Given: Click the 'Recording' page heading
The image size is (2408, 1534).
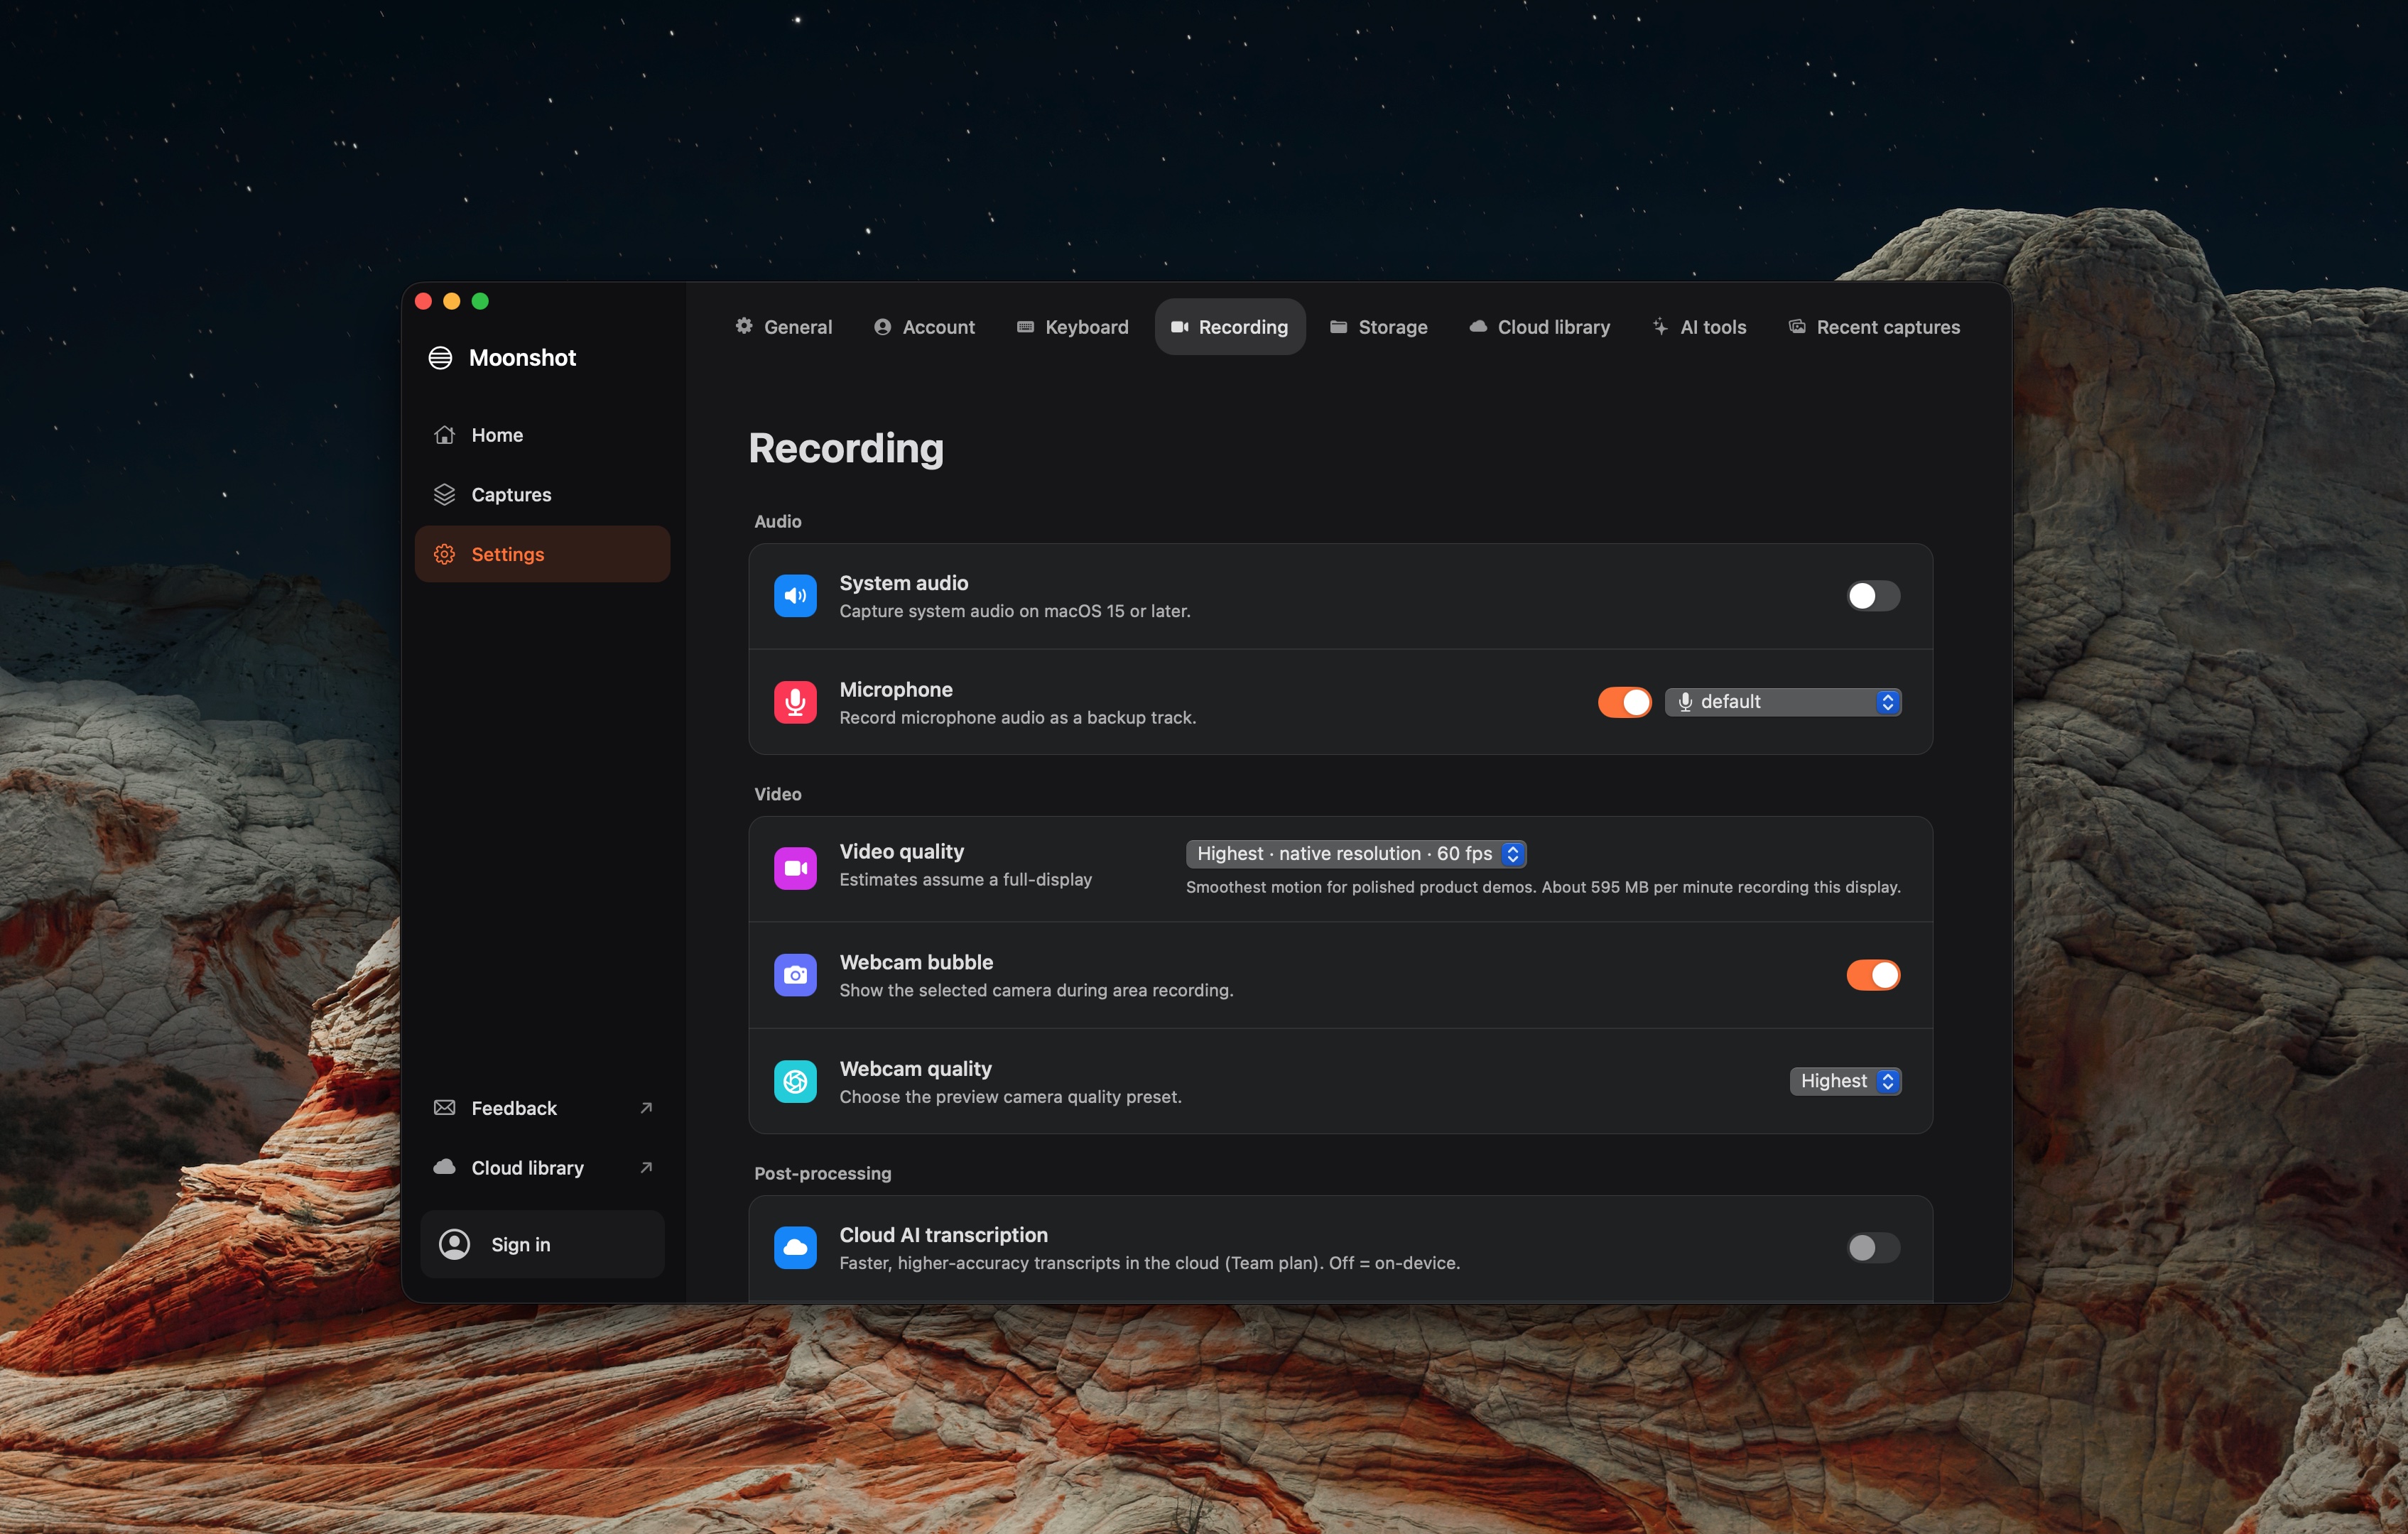Looking at the screenshot, I should click(846, 449).
